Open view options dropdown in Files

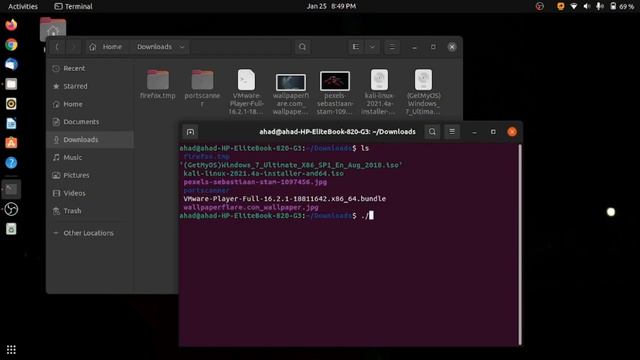(x=372, y=47)
